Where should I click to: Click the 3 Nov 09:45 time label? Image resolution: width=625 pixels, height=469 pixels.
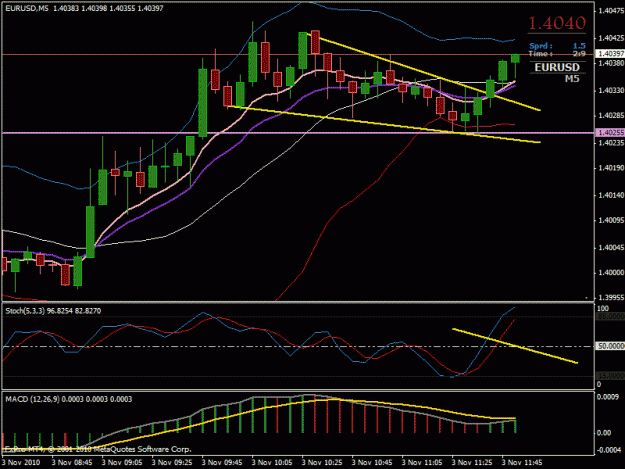click(222, 463)
